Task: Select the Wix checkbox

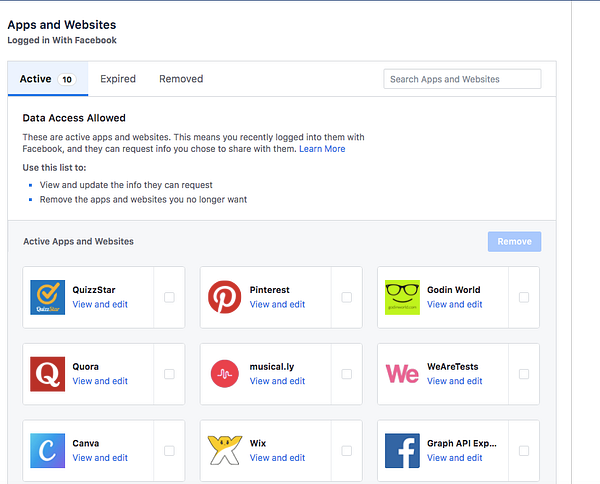Action: point(347,451)
